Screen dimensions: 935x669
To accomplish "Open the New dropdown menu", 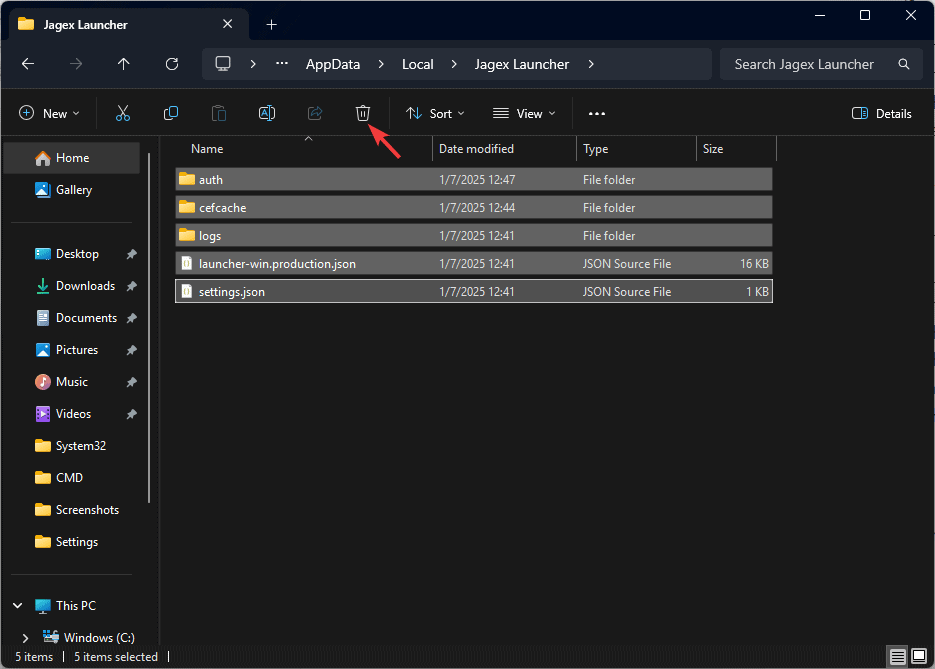I will click(x=49, y=113).
